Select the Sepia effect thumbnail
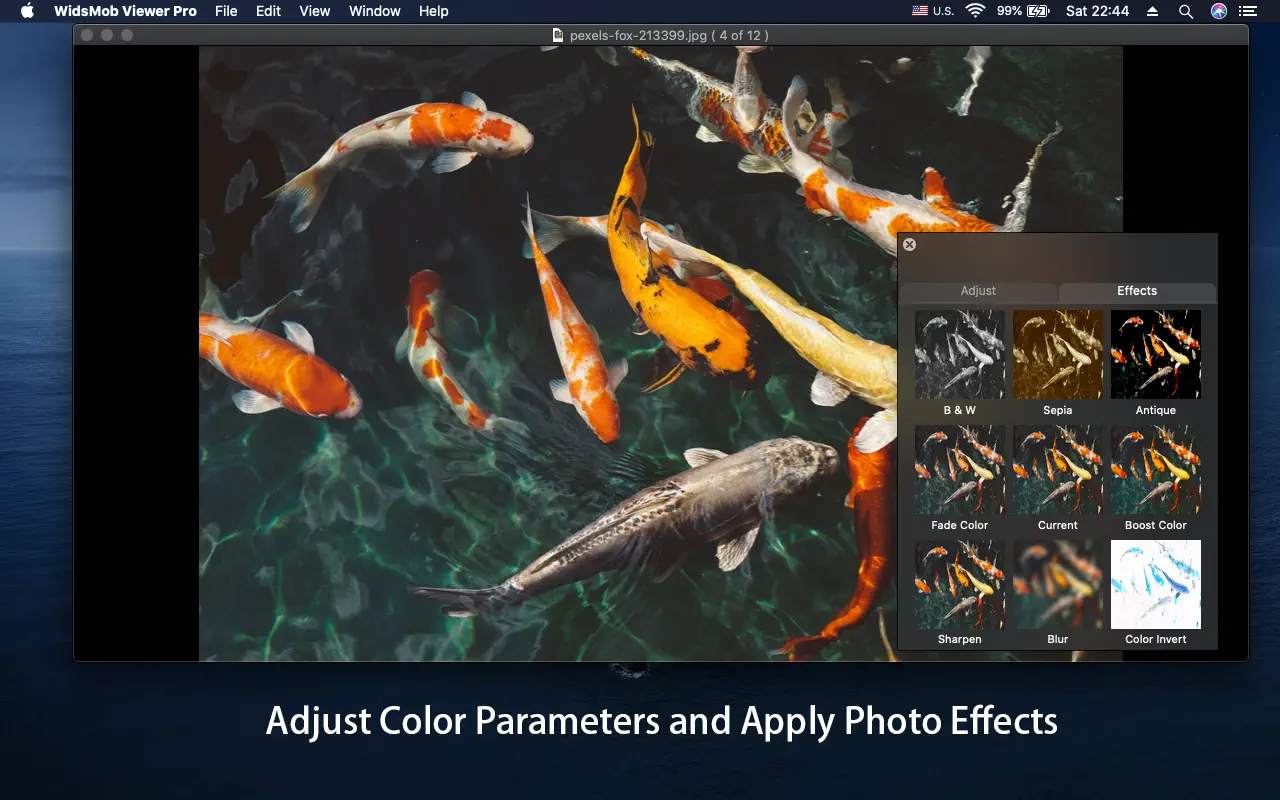The width and height of the screenshot is (1280, 800). (1057, 355)
